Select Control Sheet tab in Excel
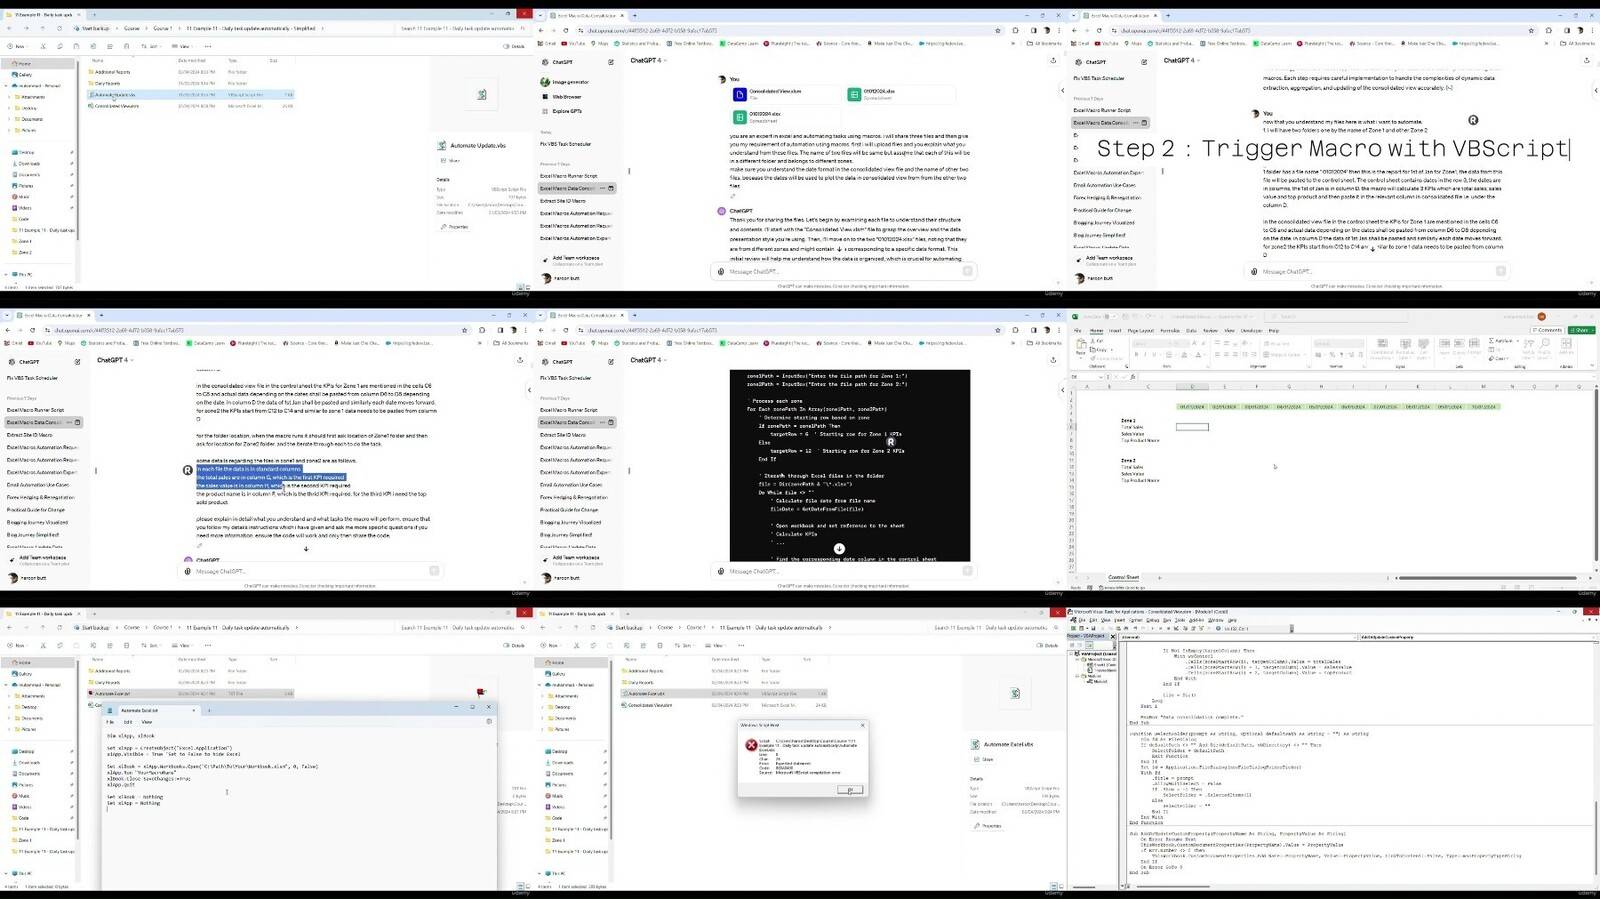Viewport: 1600px width, 899px height. tap(1123, 577)
